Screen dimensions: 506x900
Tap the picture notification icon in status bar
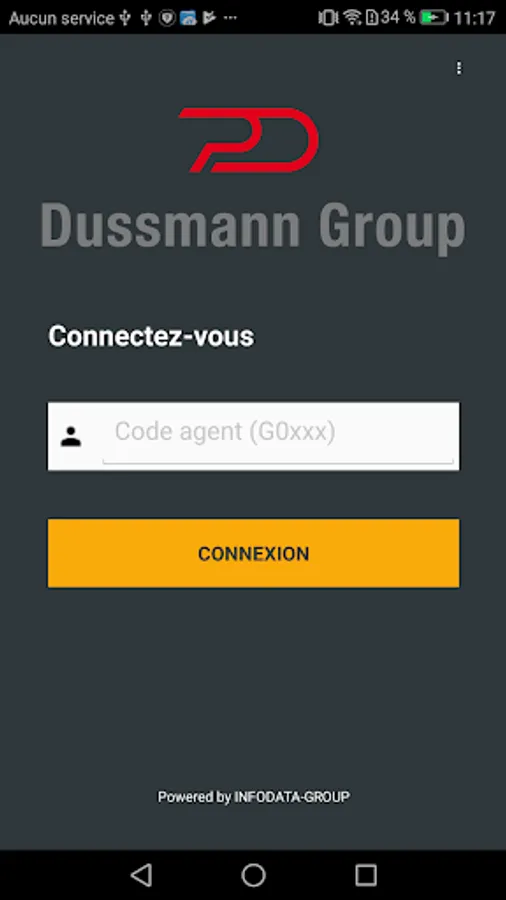(188, 18)
